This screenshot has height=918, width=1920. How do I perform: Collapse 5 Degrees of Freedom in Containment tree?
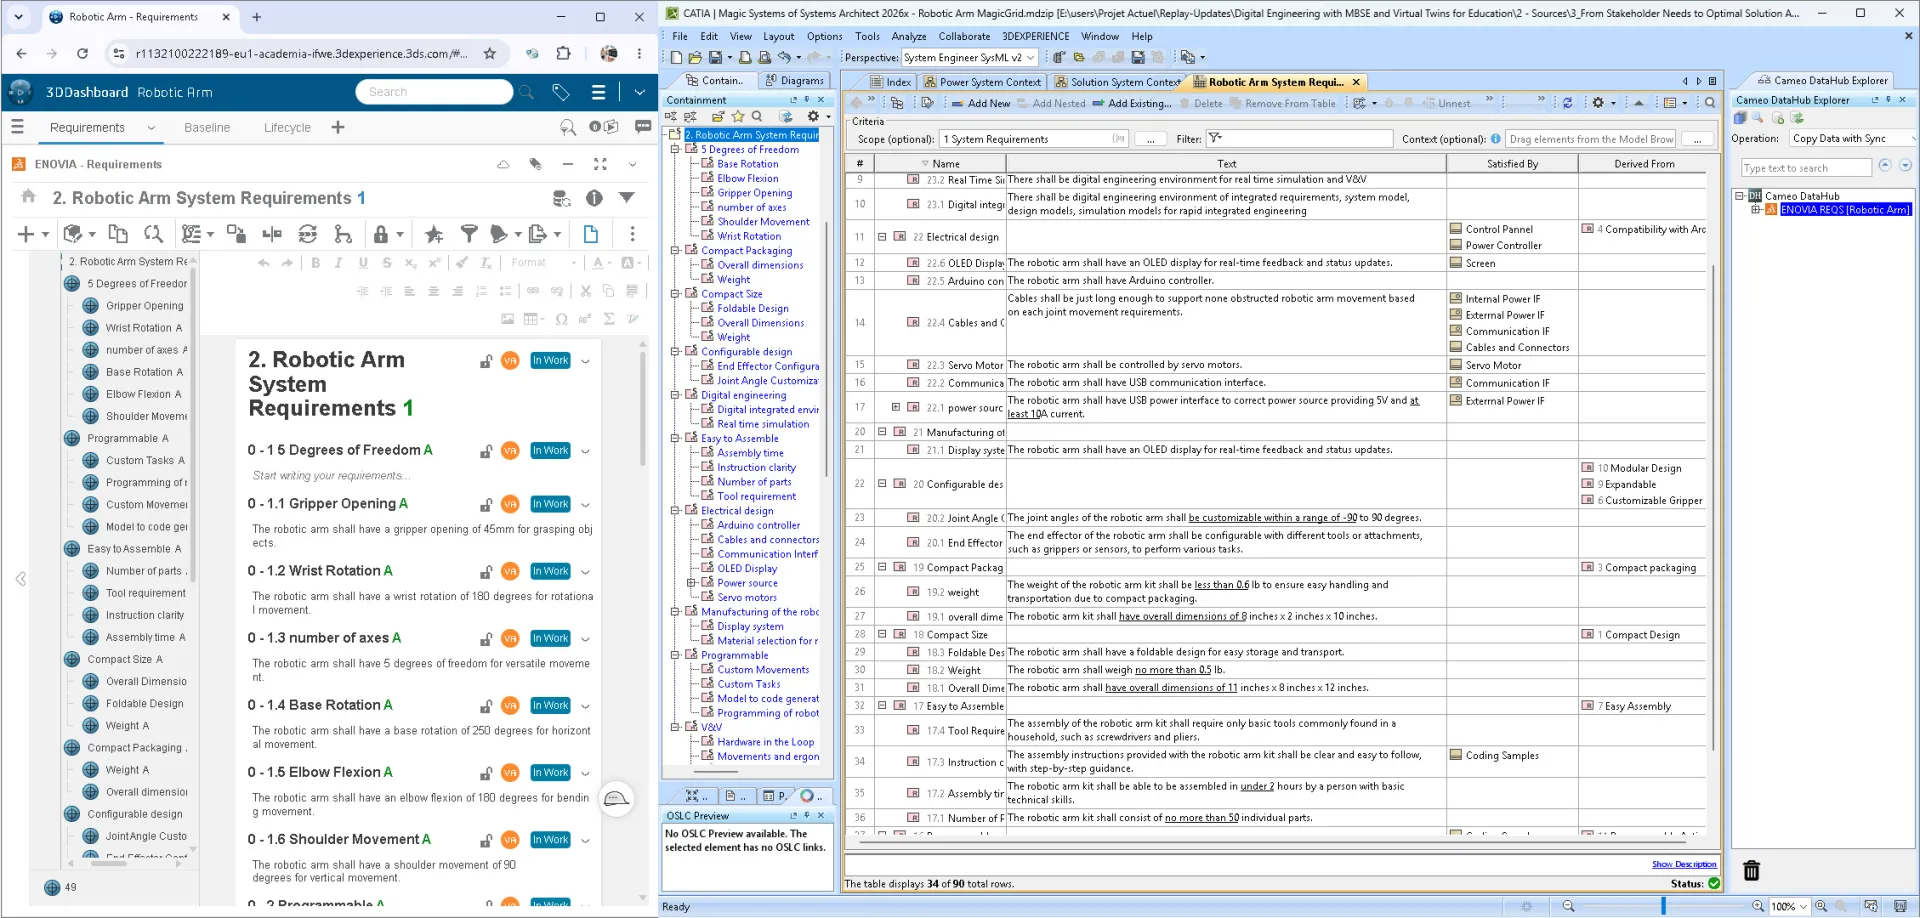point(675,149)
